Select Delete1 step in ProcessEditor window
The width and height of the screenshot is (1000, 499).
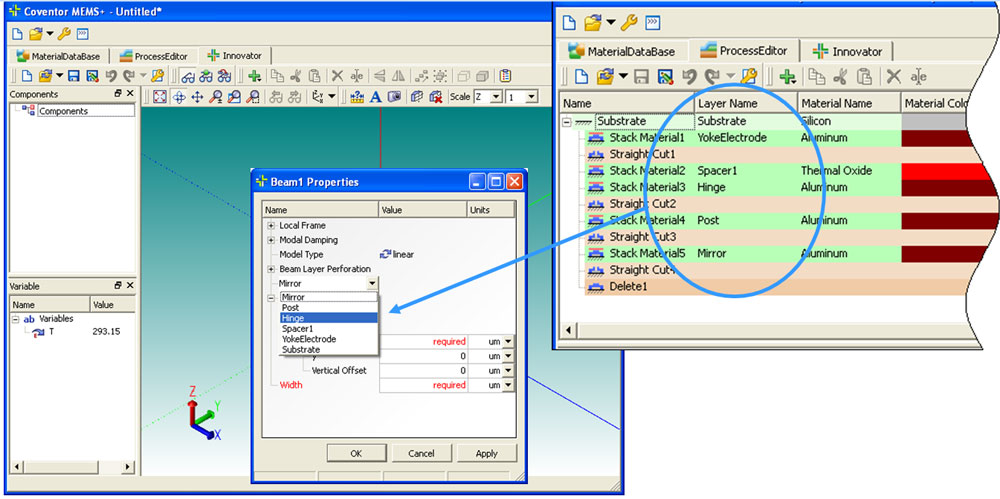(628, 287)
